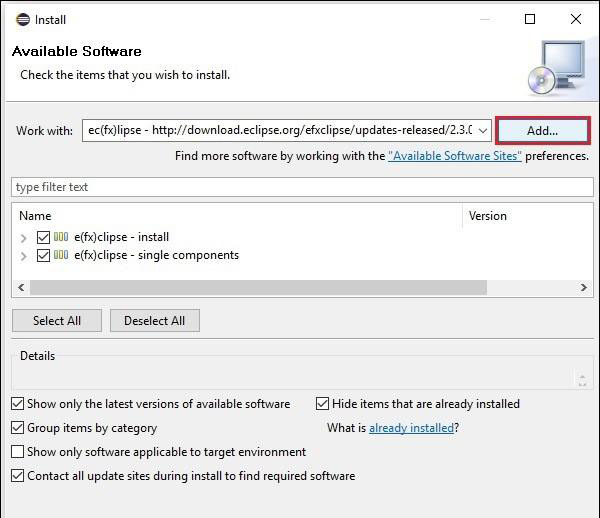This screenshot has height=518, width=600.
Task: Click the Available Software wizard banner image
Action: [x=557, y=68]
